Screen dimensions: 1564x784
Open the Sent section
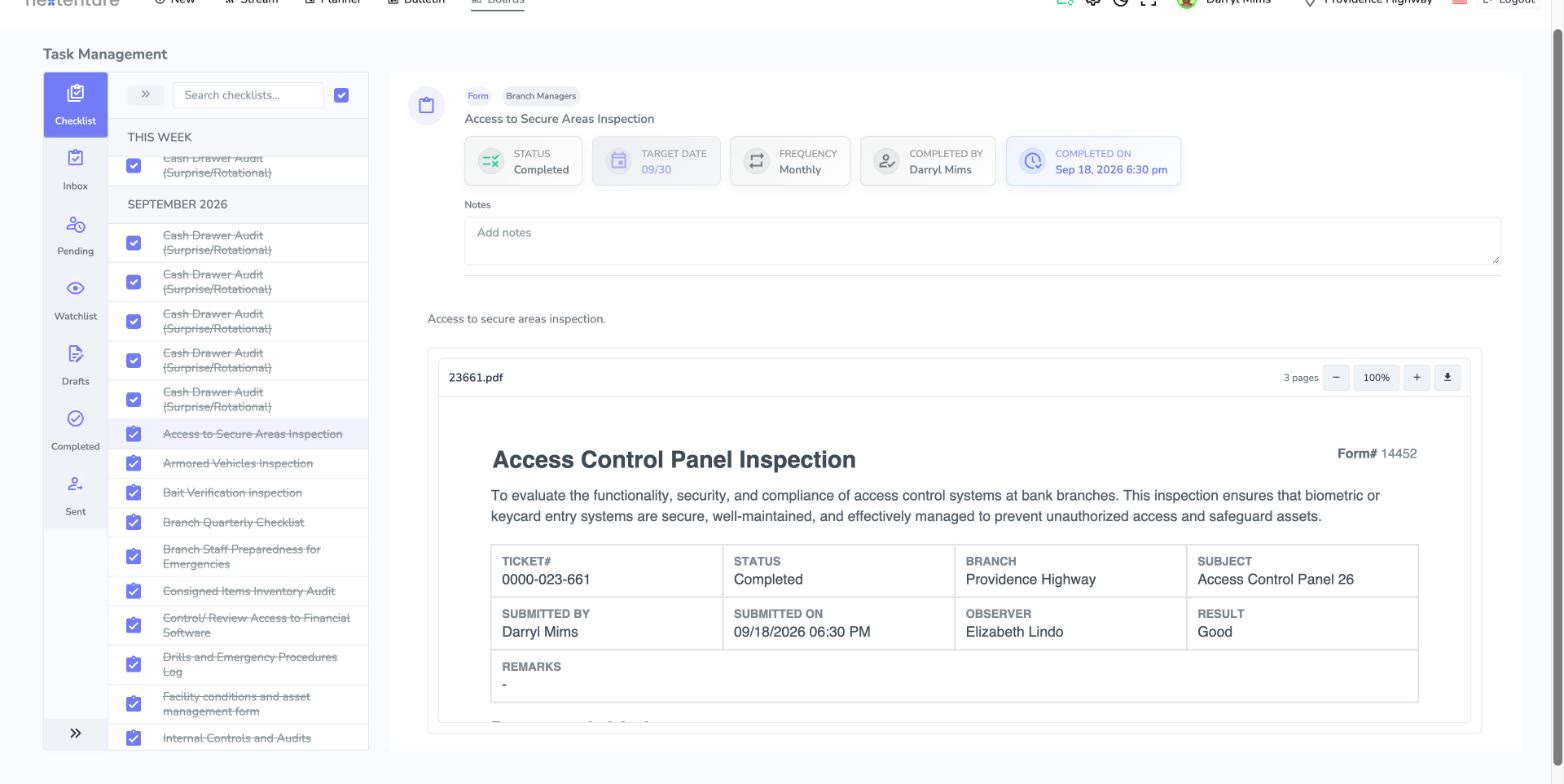[x=75, y=494]
